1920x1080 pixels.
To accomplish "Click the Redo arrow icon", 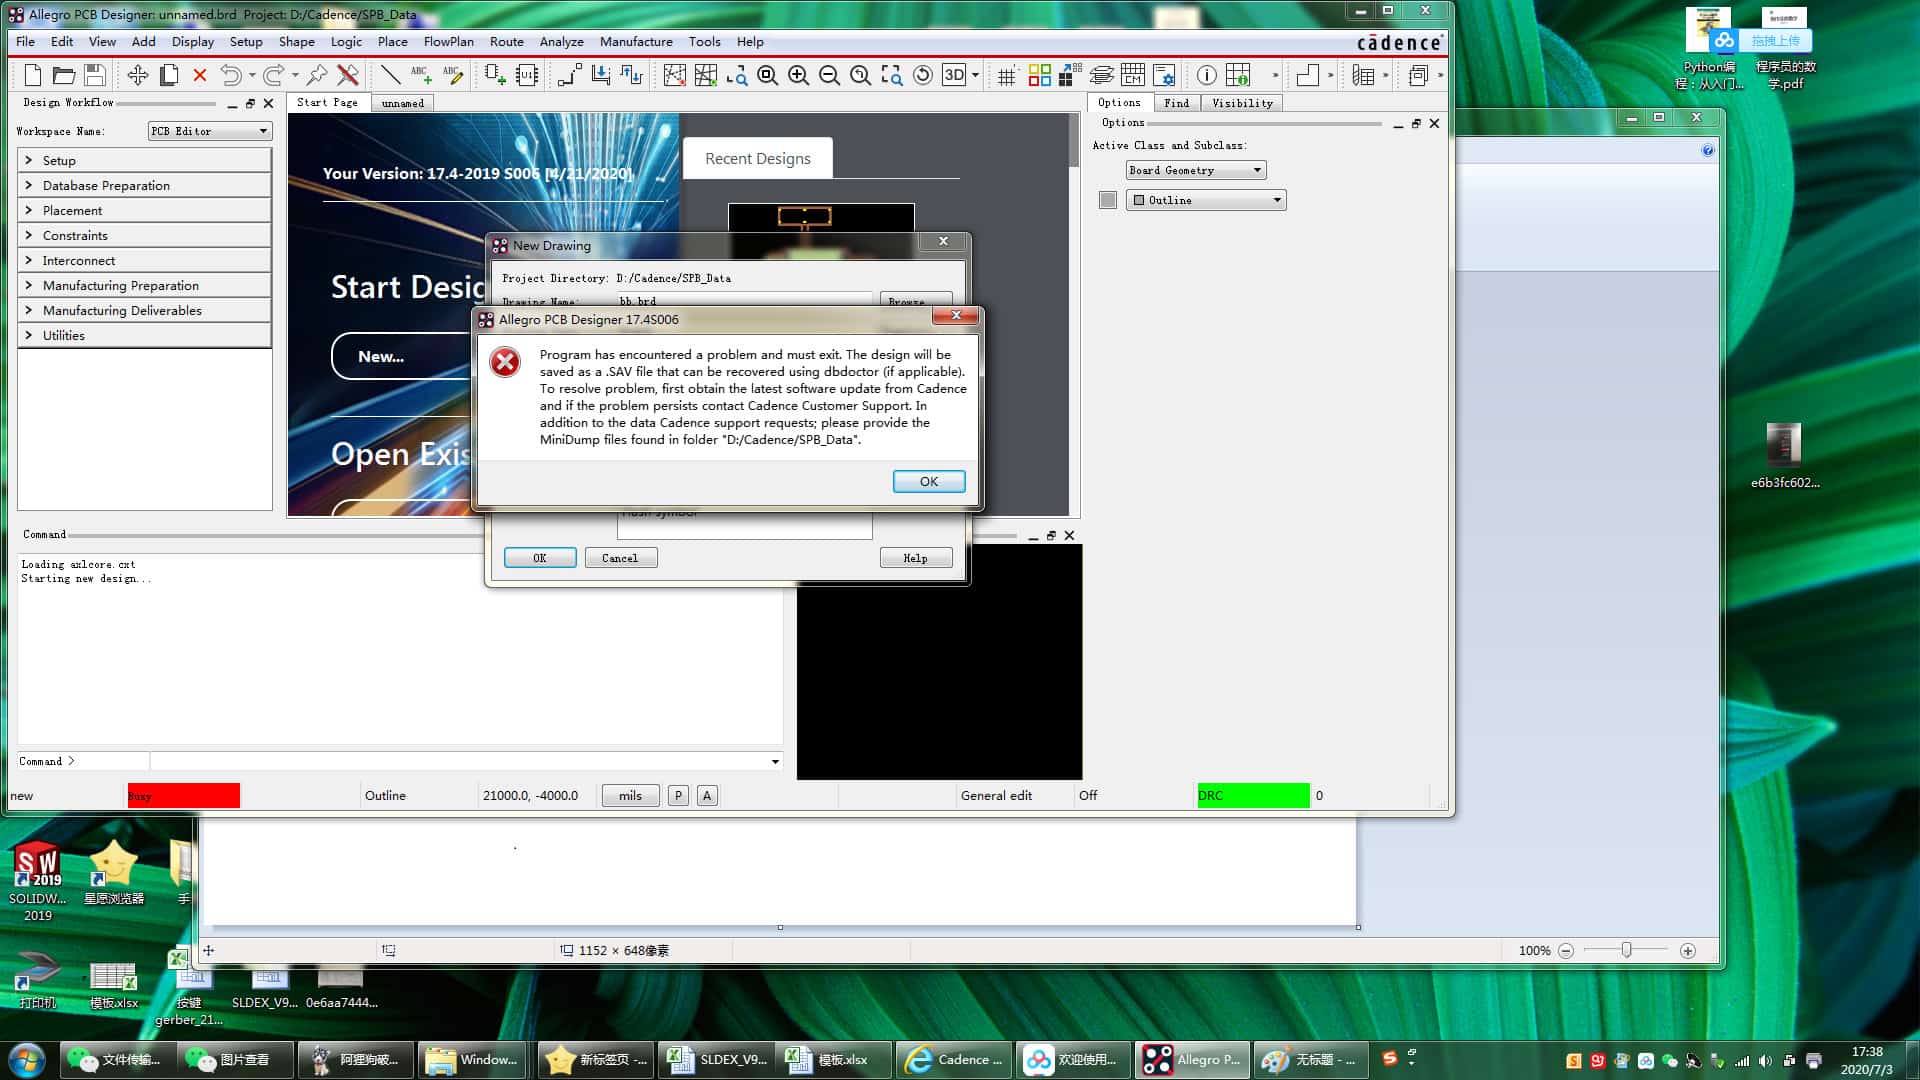I will (274, 75).
